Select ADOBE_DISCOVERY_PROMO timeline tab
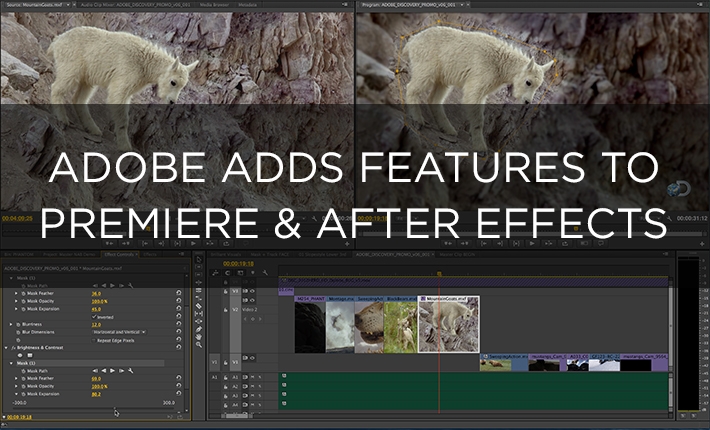The width and height of the screenshot is (710, 430). tap(393, 254)
